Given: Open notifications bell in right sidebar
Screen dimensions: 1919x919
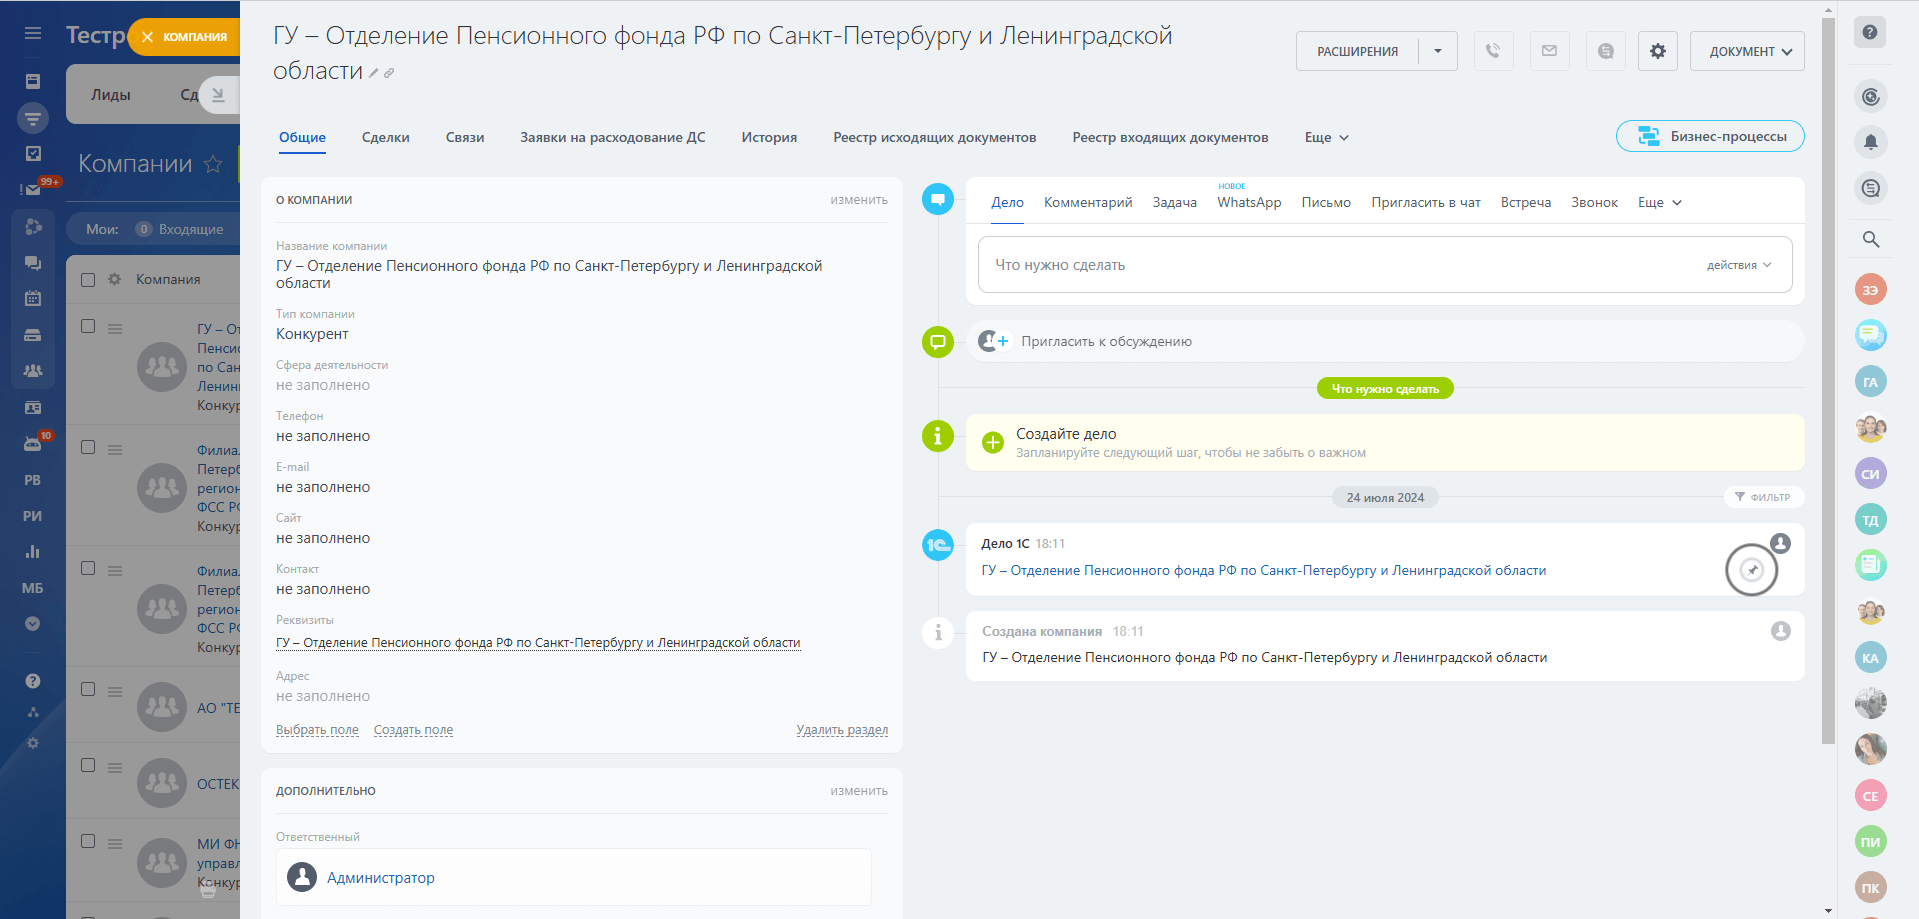Looking at the screenshot, I should click(1870, 143).
